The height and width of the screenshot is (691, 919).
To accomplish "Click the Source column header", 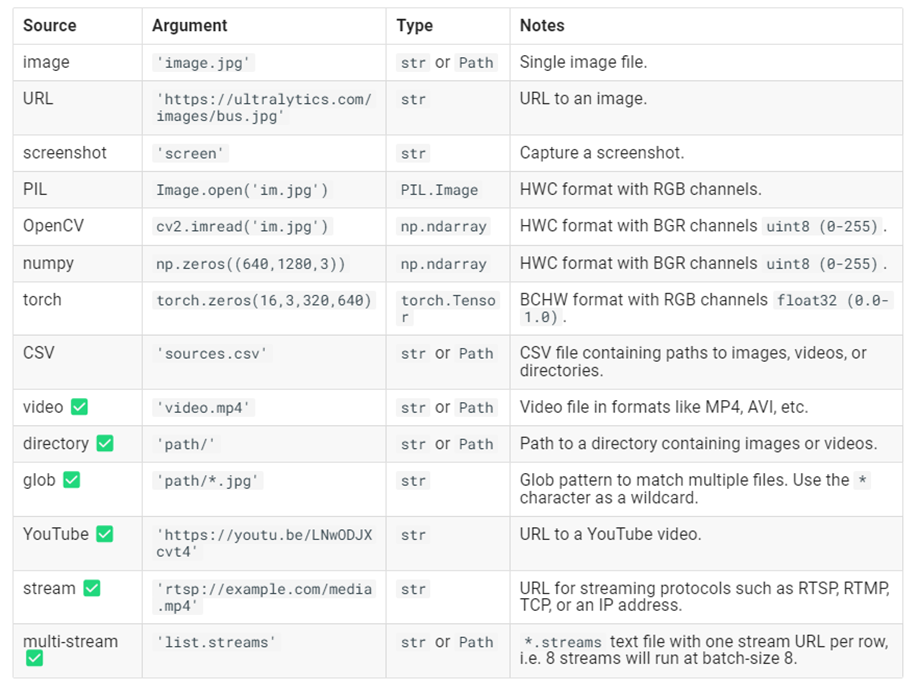I will (x=50, y=26).
